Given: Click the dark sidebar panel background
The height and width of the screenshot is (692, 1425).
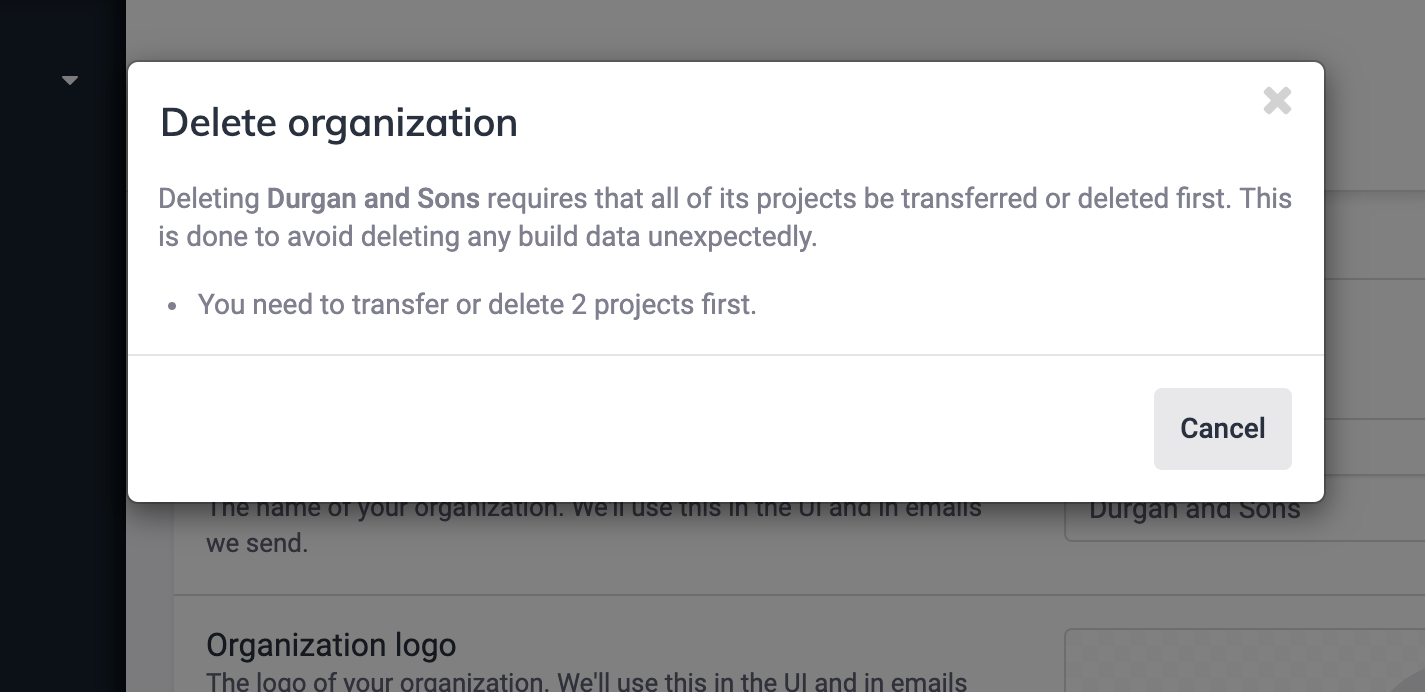Looking at the screenshot, I should pos(60,400).
